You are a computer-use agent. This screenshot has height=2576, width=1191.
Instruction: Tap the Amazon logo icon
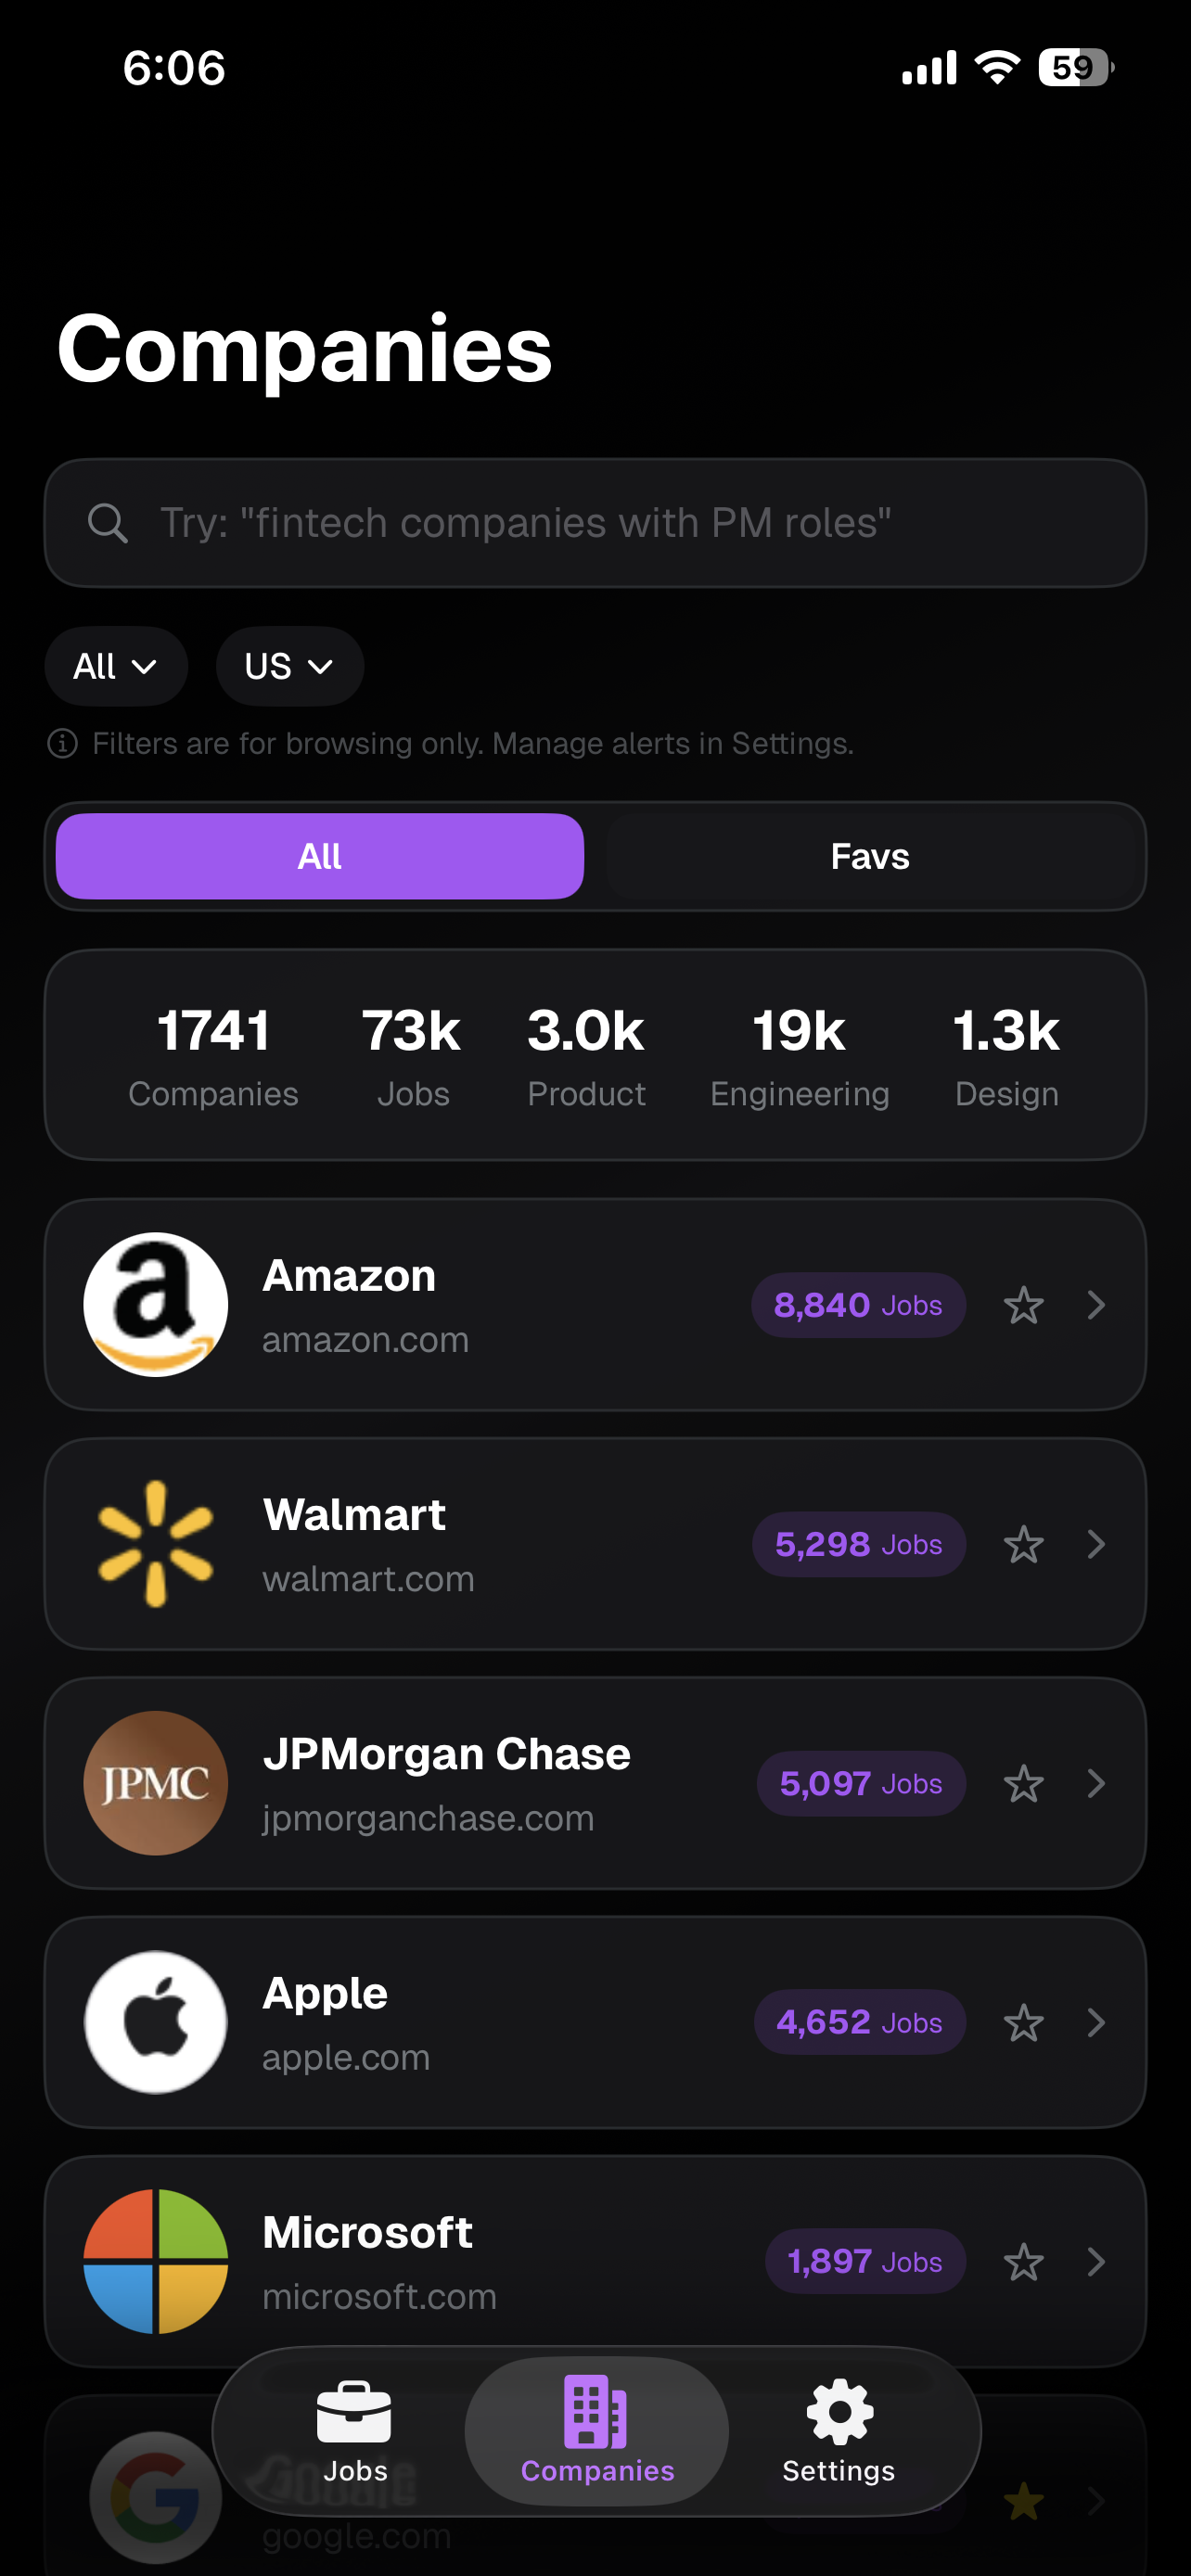(155, 1304)
